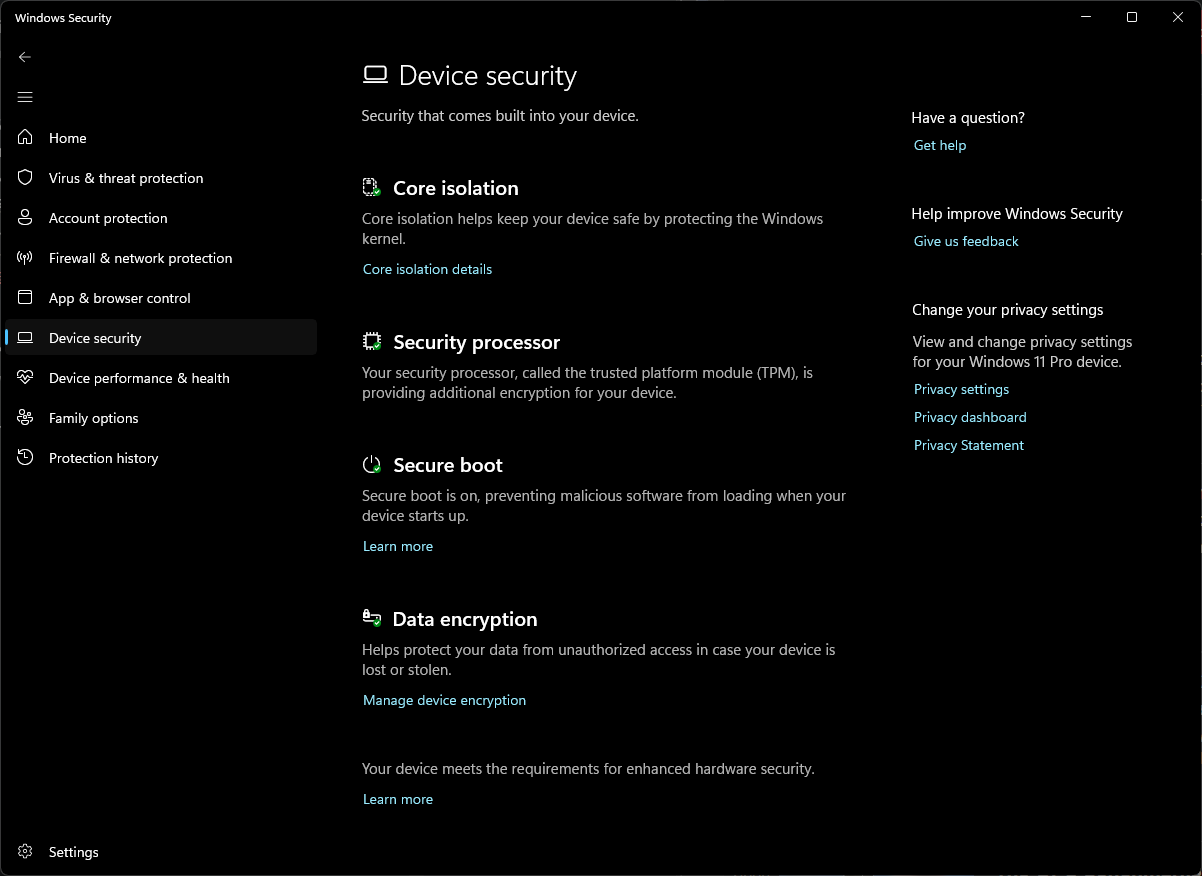Click the Family options people icon
Screen dimensions: 1202x876
tap(26, 418)
